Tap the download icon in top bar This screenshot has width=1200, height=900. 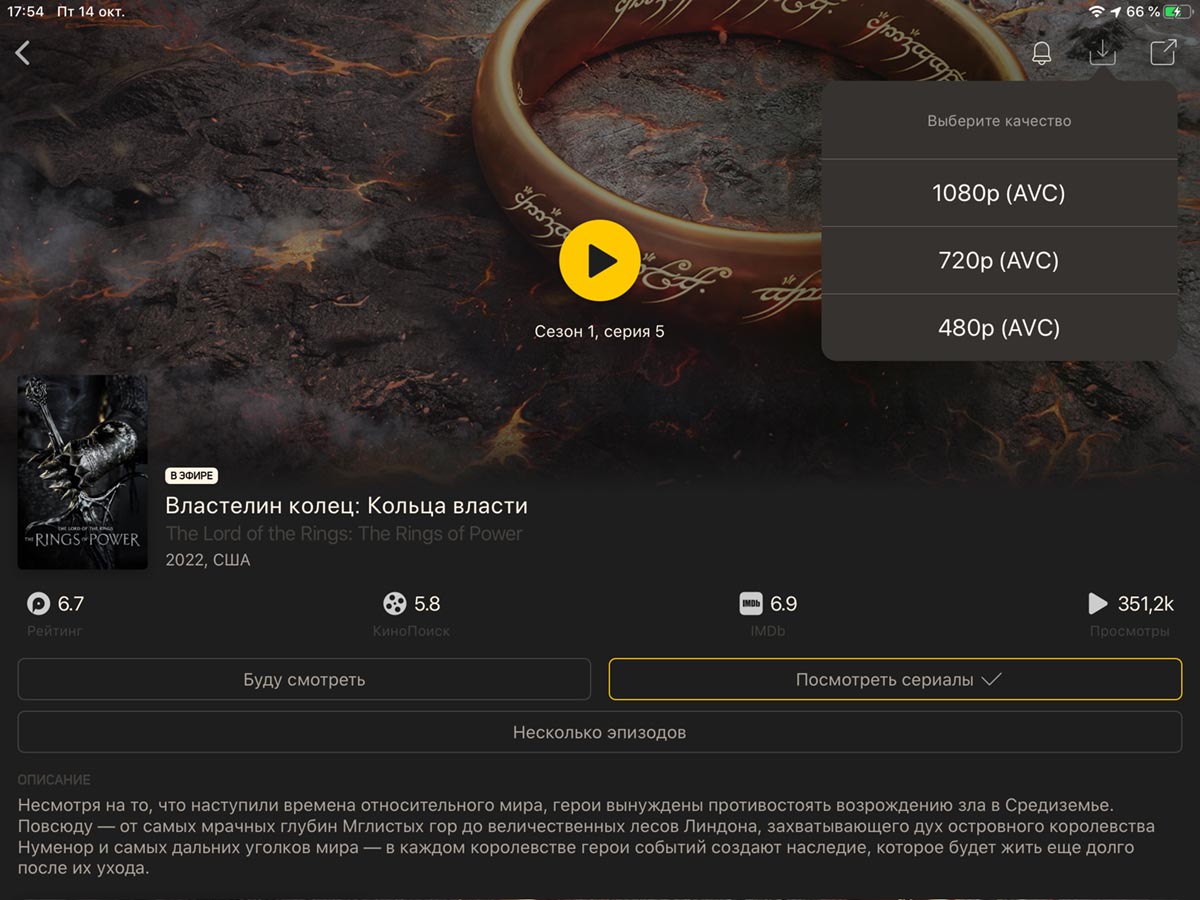point(1102,53)
